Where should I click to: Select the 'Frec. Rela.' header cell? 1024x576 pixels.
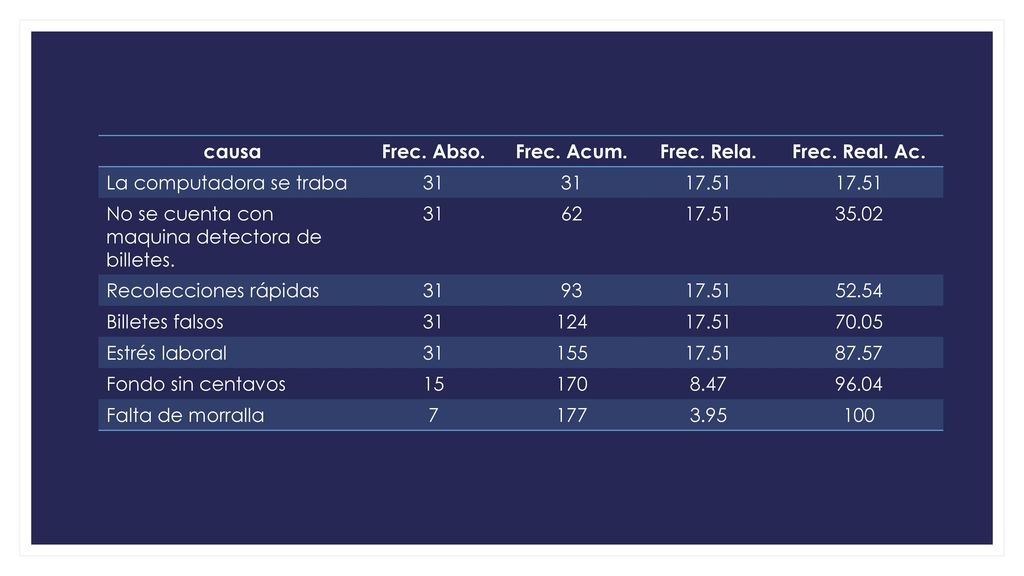(x=708, y=152)
